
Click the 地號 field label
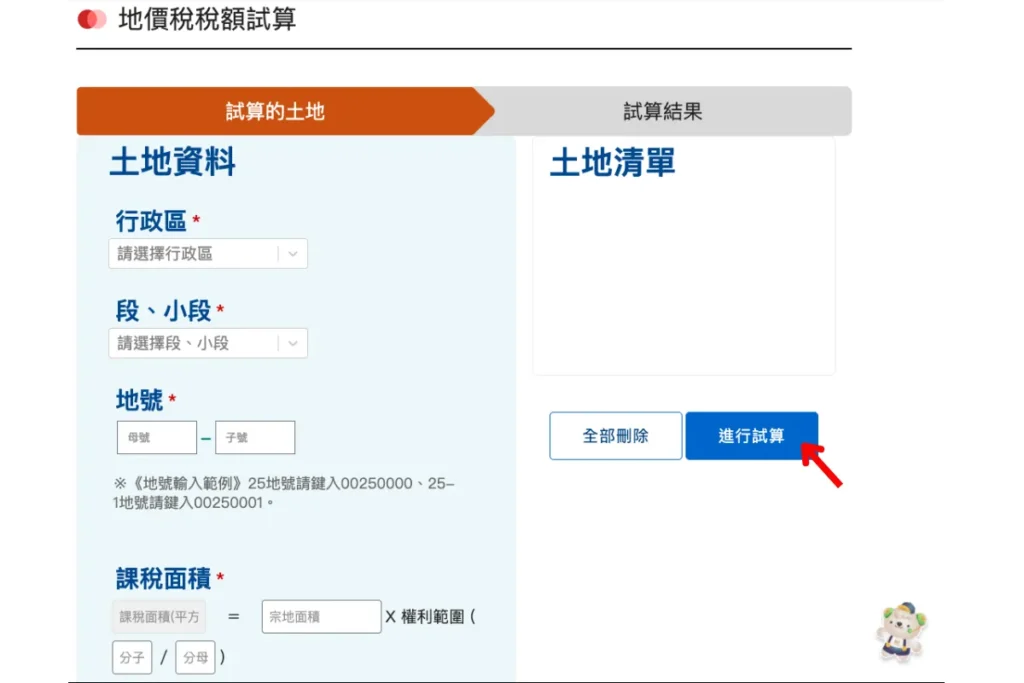tap(139, 400)
